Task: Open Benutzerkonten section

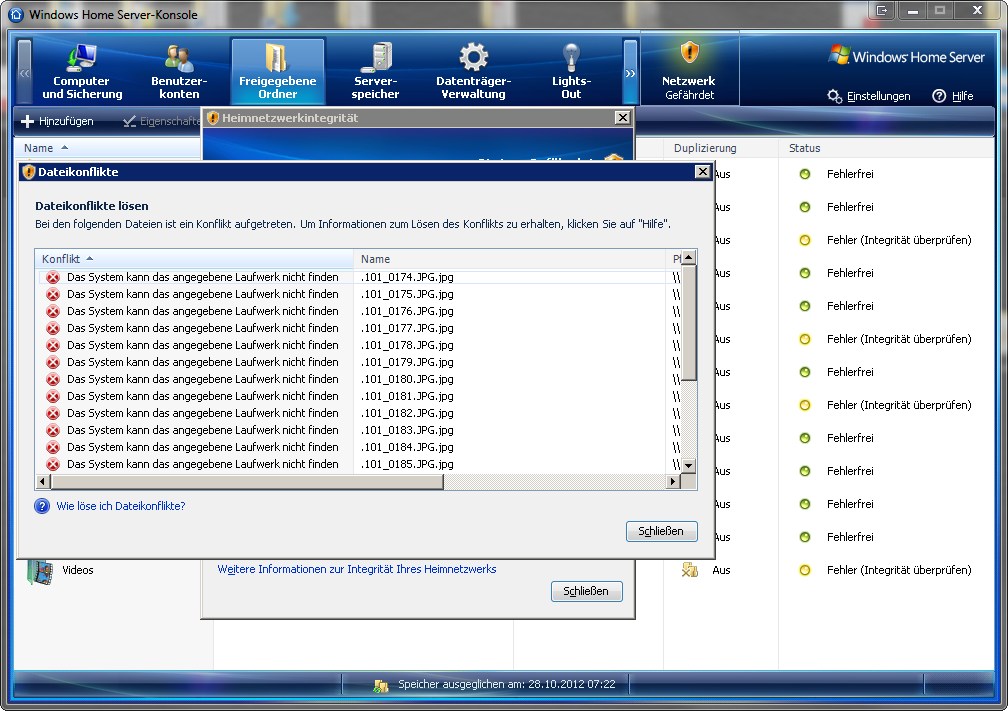Action: tap(179, 72)
